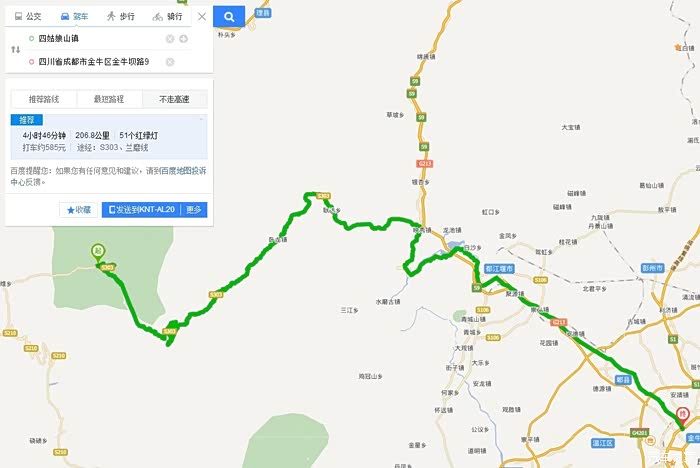700x468 pixels.
Task: Switch to 公交 transit tab
Action: 28,17
